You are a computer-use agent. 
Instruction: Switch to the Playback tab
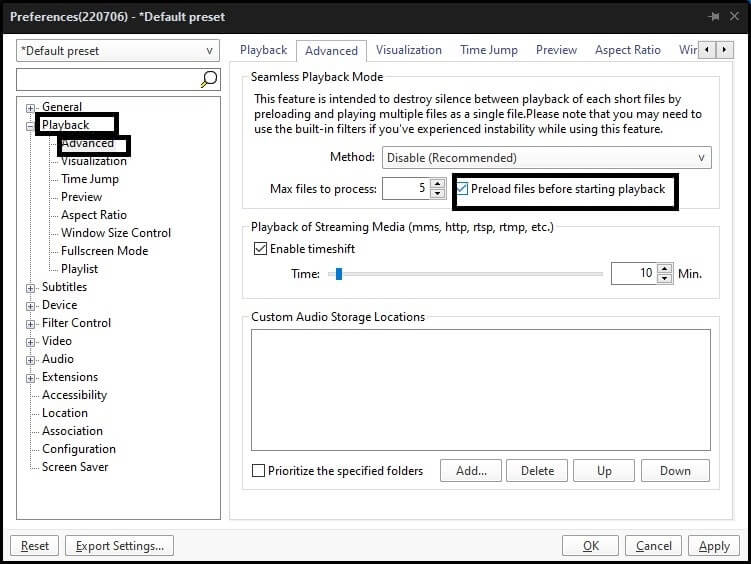click(263, 50)
